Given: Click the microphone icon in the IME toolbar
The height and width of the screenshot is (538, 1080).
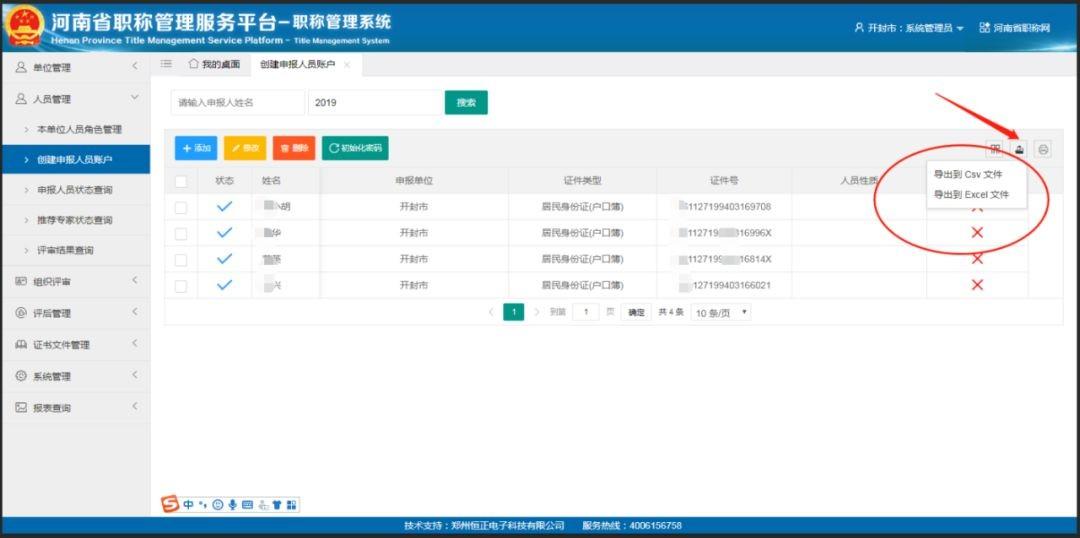Looking at the screenshot, I should point(233,505).
